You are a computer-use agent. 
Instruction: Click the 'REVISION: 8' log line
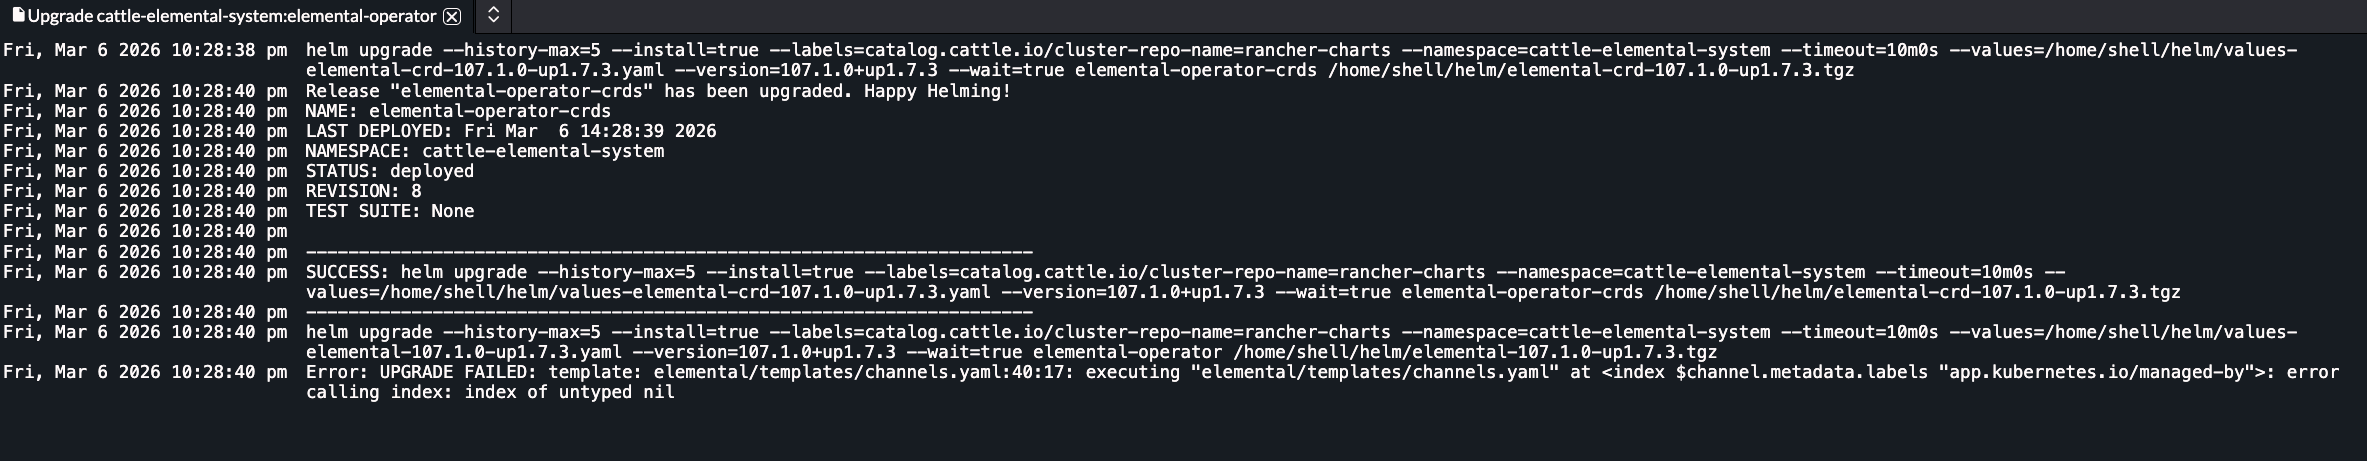pos(363,191)
